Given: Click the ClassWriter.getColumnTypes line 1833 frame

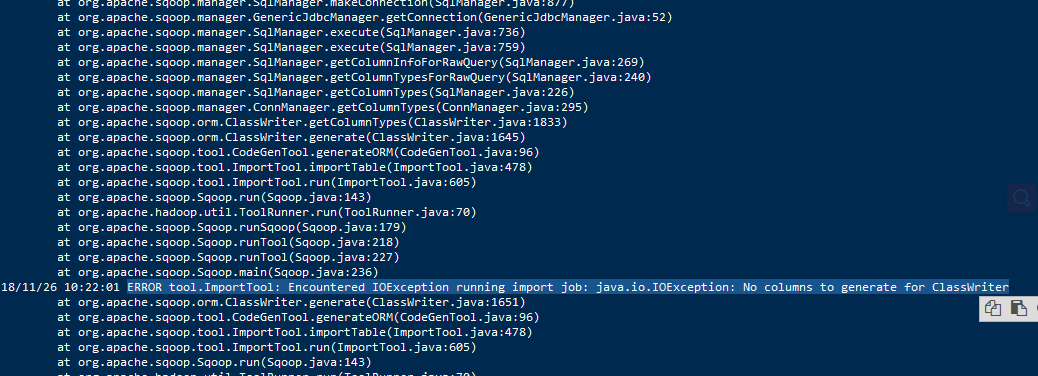Looking at the screenshot, I should 312,122.
